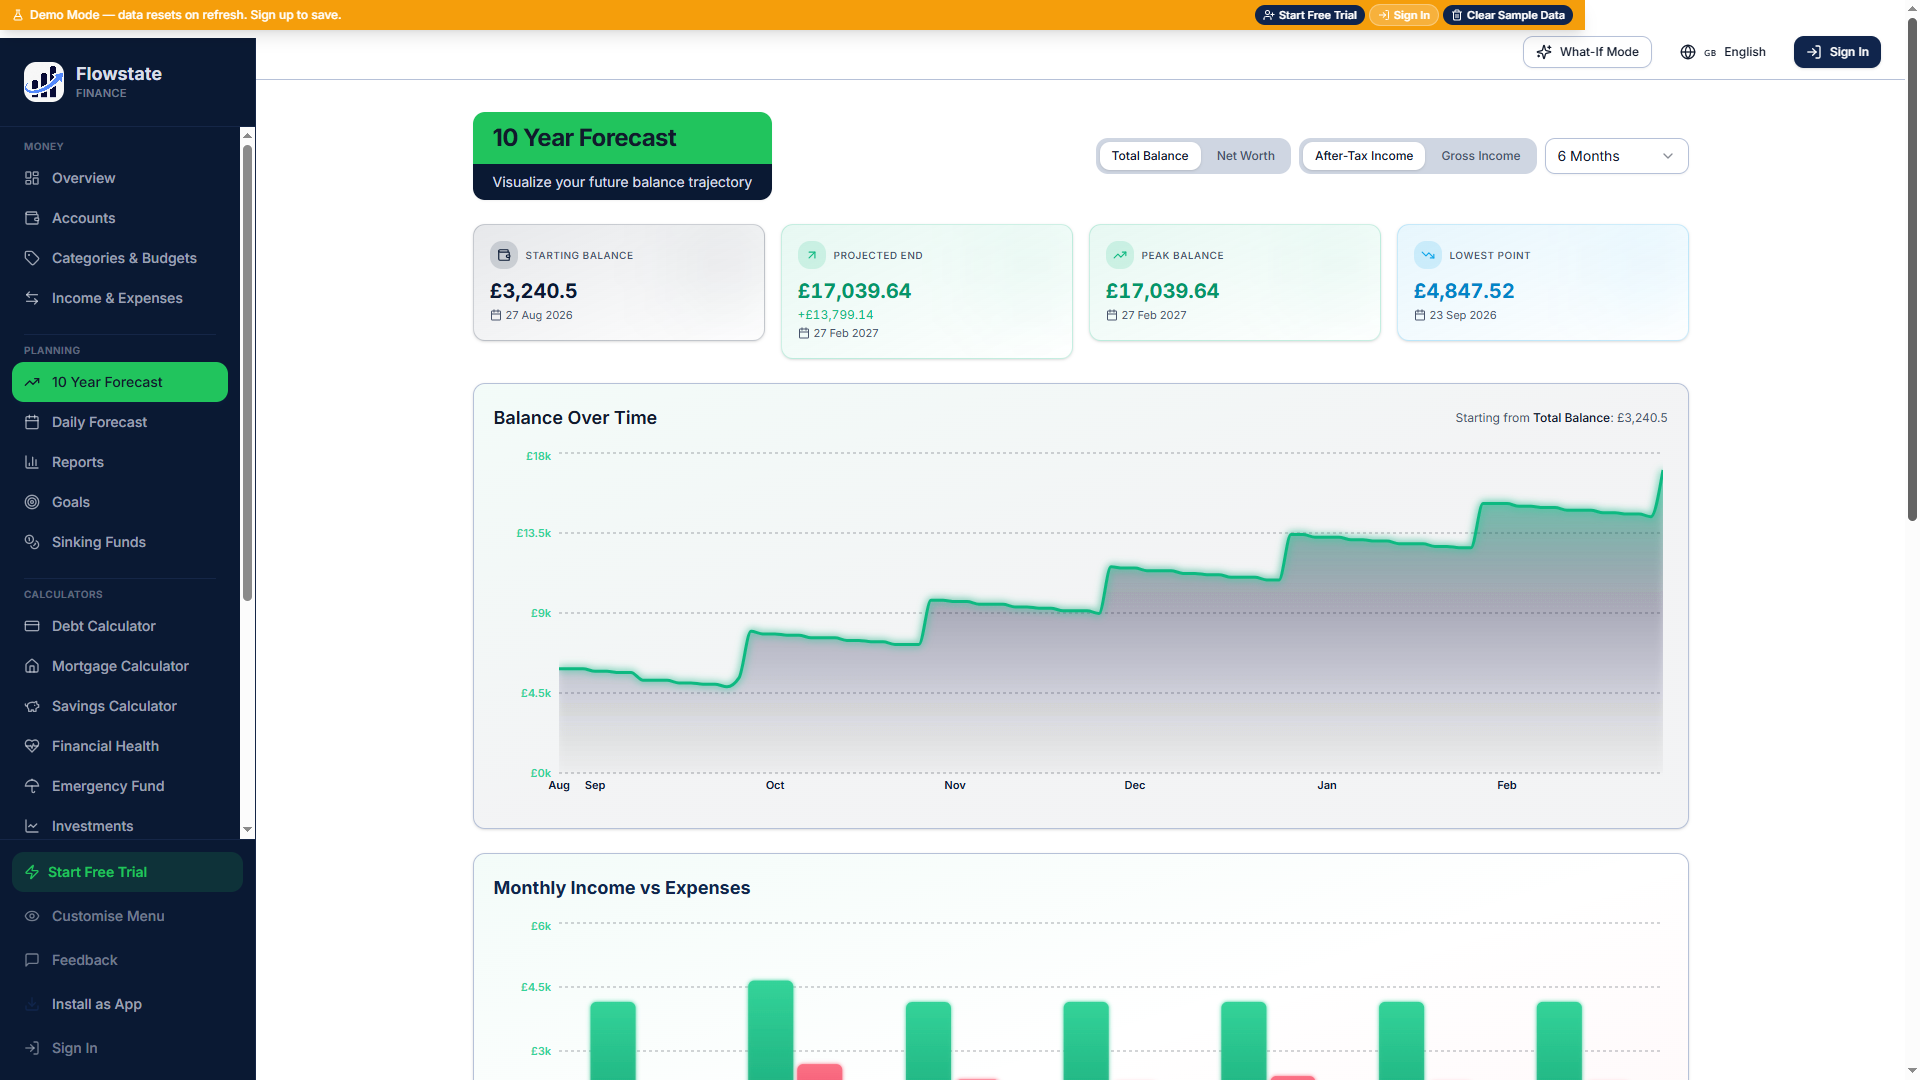Open the Mortgage Calculator
Image resolution: width=1920 pixels, height=1080 pixels.
(x=120, y=666)
